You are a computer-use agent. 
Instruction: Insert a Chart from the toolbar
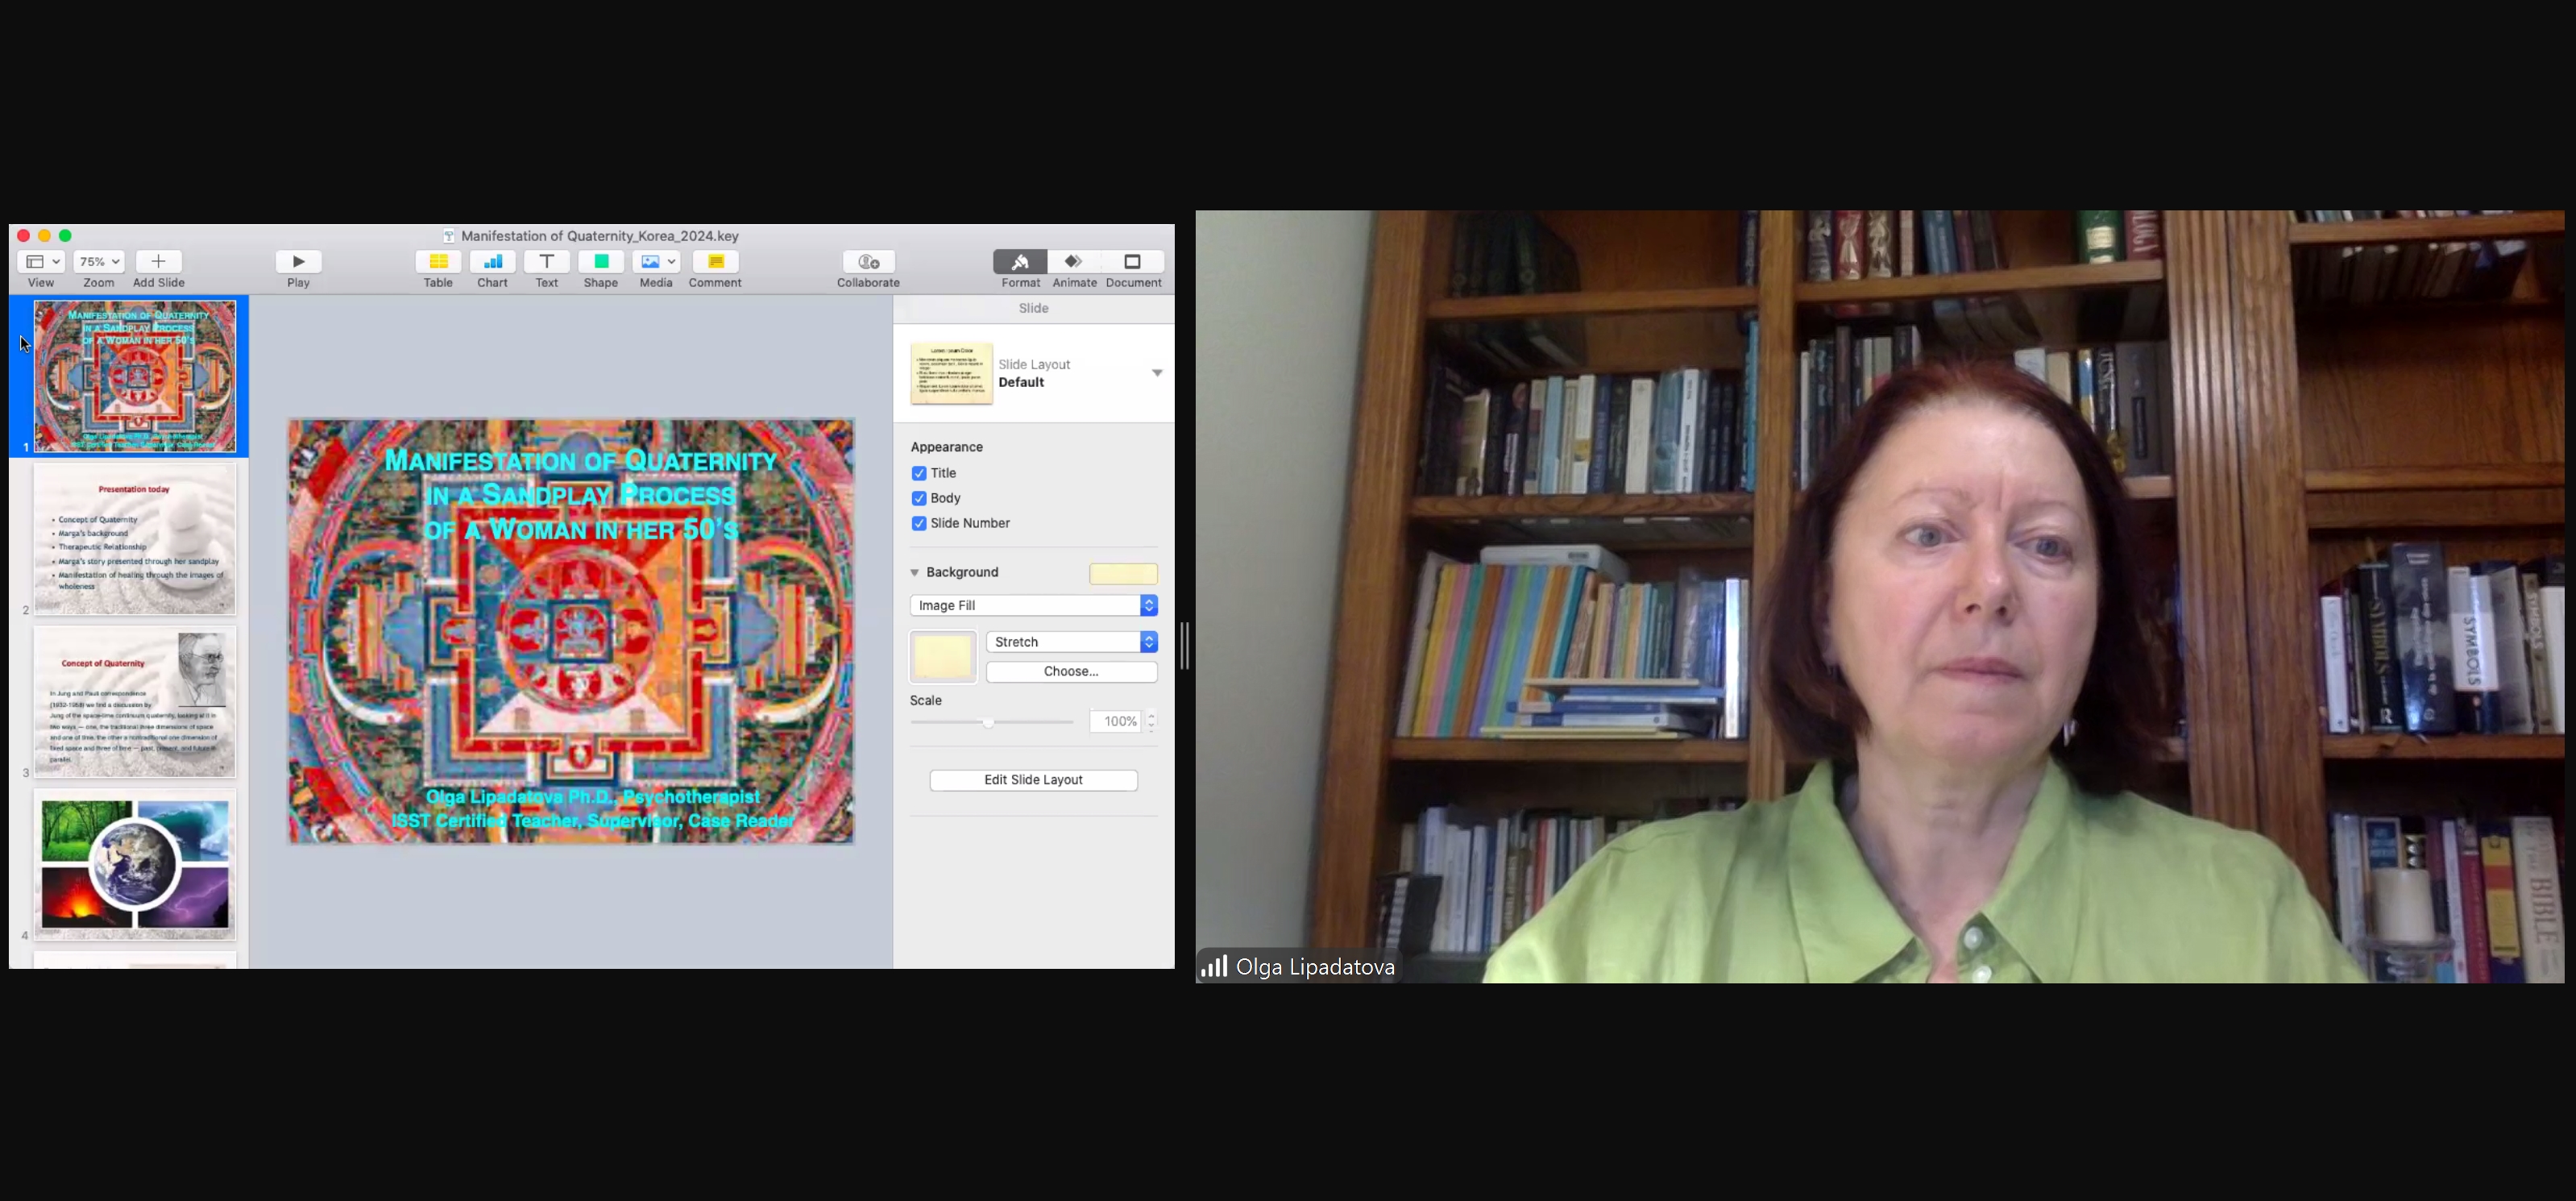[x=492, y=262]
